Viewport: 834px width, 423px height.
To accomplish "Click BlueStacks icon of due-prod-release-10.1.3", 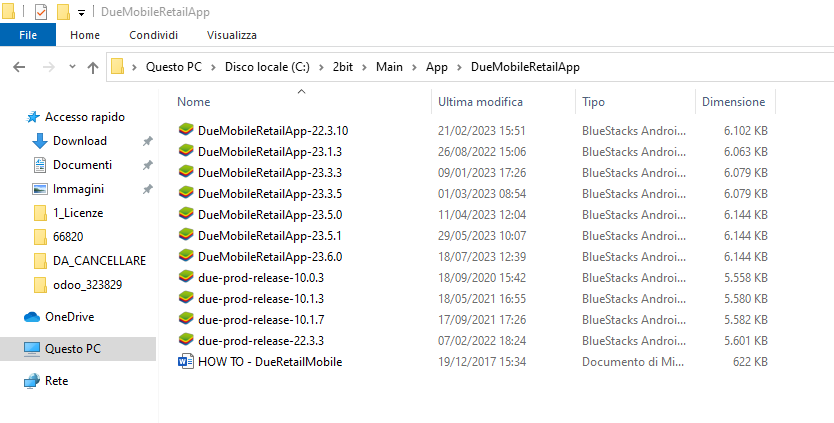I will coord(186,298).
